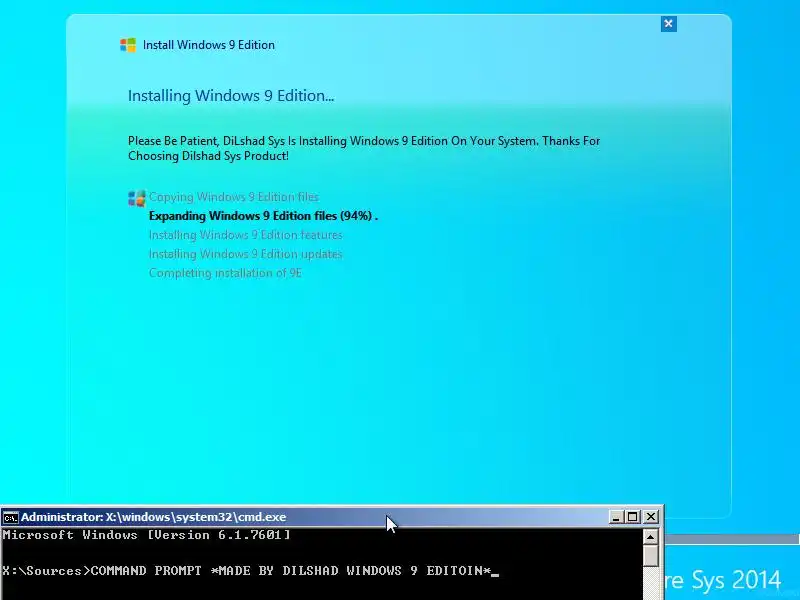This screenshot has height=600, width=800.
Task: Open the cmd.exe system menu icon
Action: point(10,518)
